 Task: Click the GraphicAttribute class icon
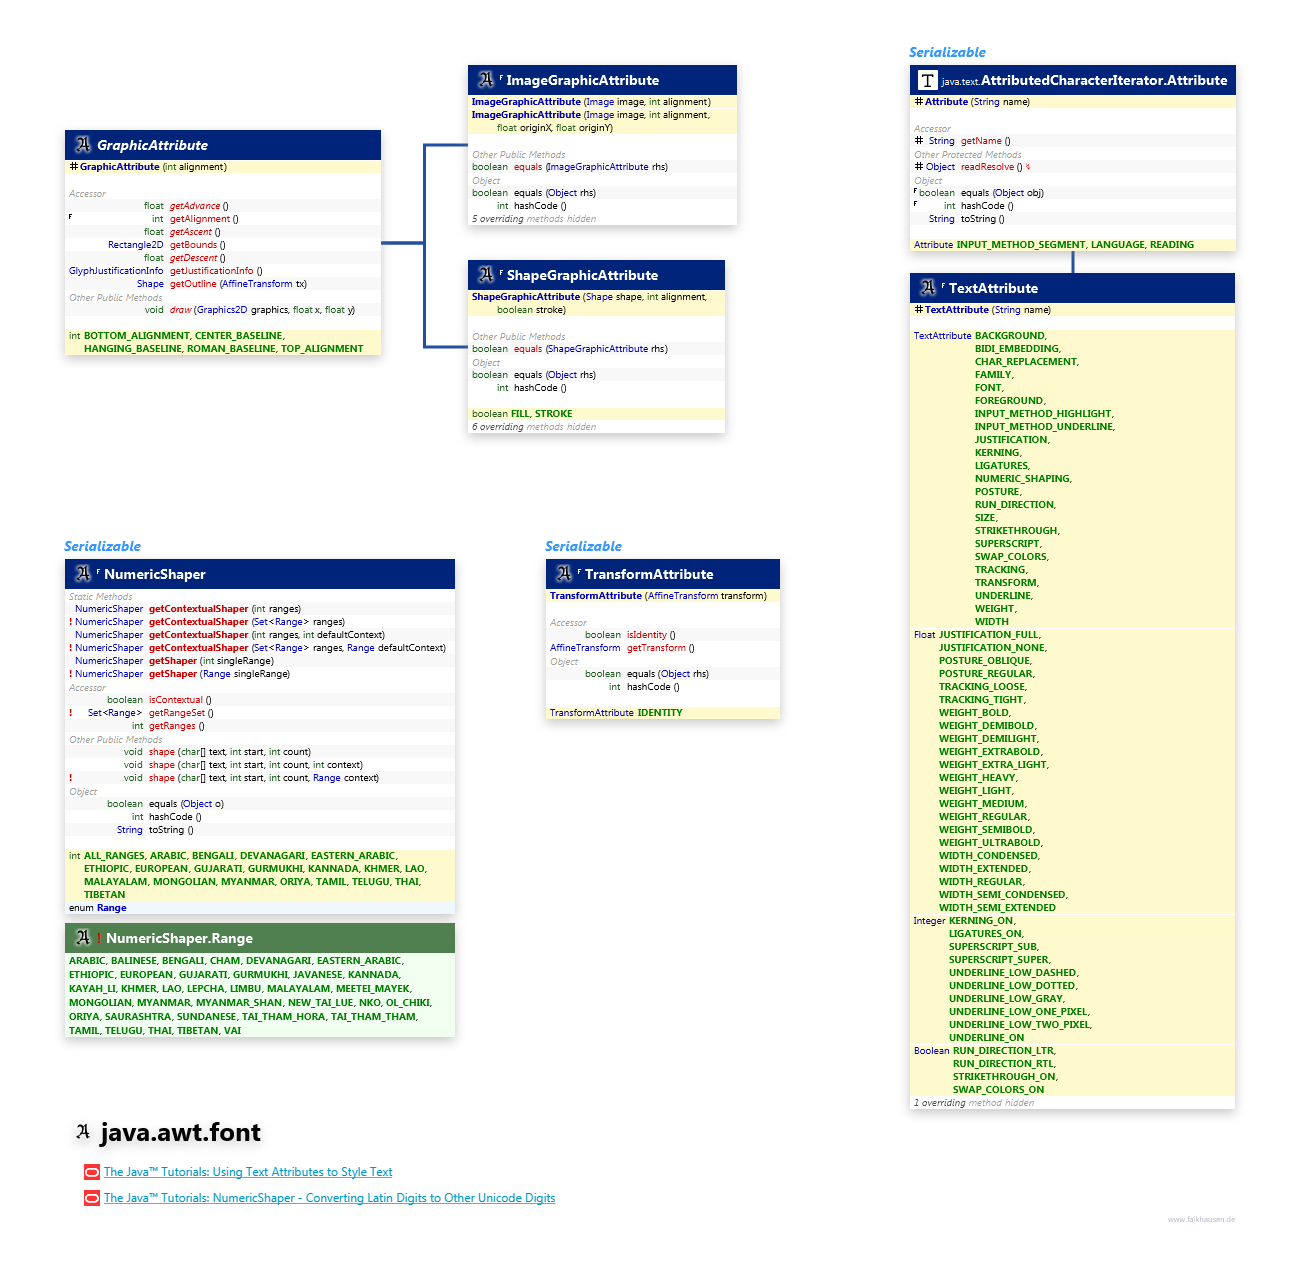pos(83,145)
